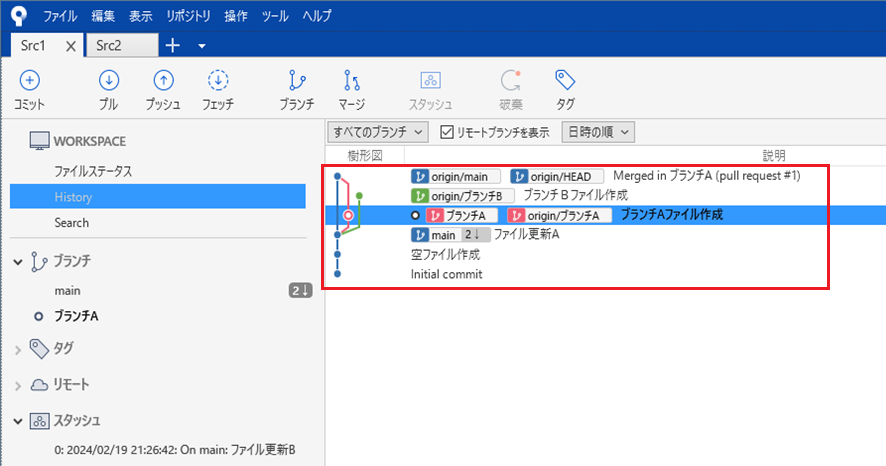
Task: Click the origin/main branch label
Action: pyautogui.click(x=455, y=177)
